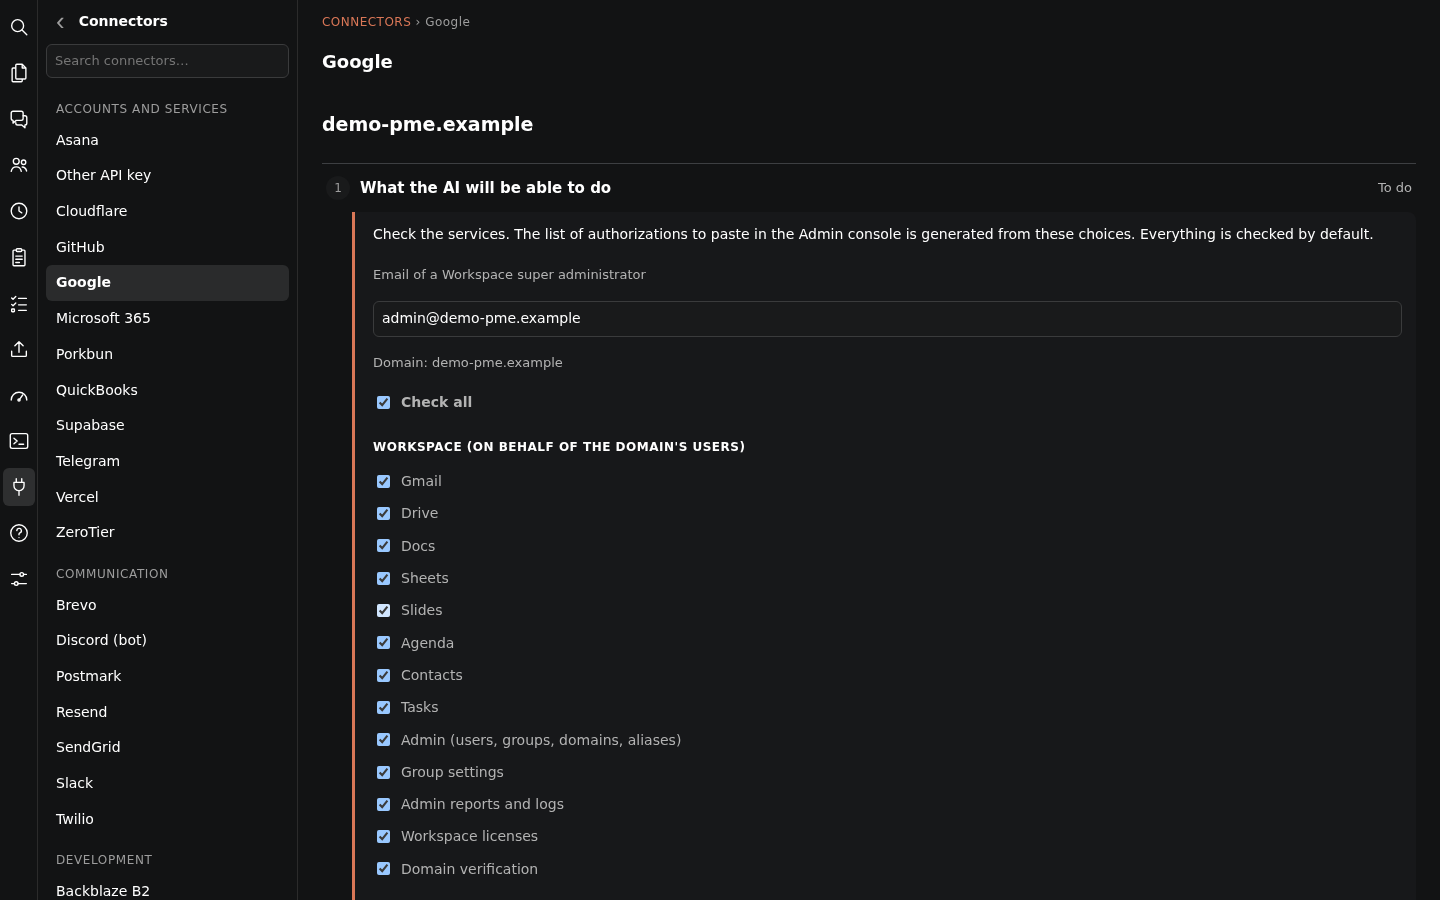Open the users group icon
This screenshot has height=900, width=1440.
point(19,165)
